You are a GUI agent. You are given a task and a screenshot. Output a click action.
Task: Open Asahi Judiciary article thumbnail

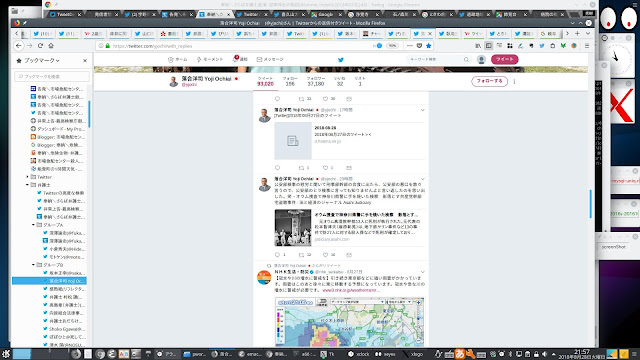pyautogui.click(x=293, y=228)
